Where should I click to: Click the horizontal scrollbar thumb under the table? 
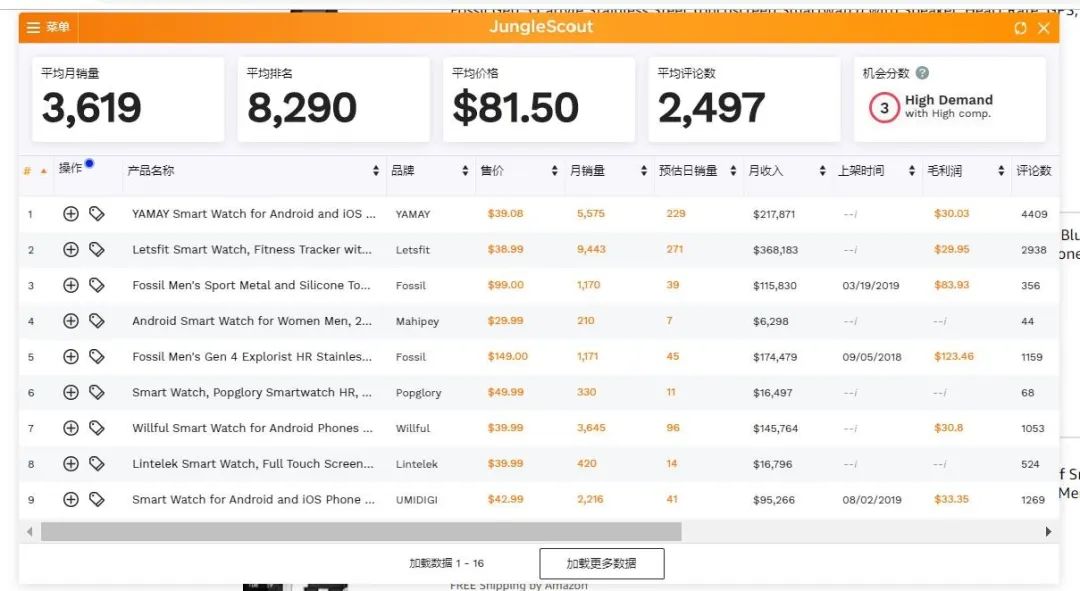(x=360, y=531)
